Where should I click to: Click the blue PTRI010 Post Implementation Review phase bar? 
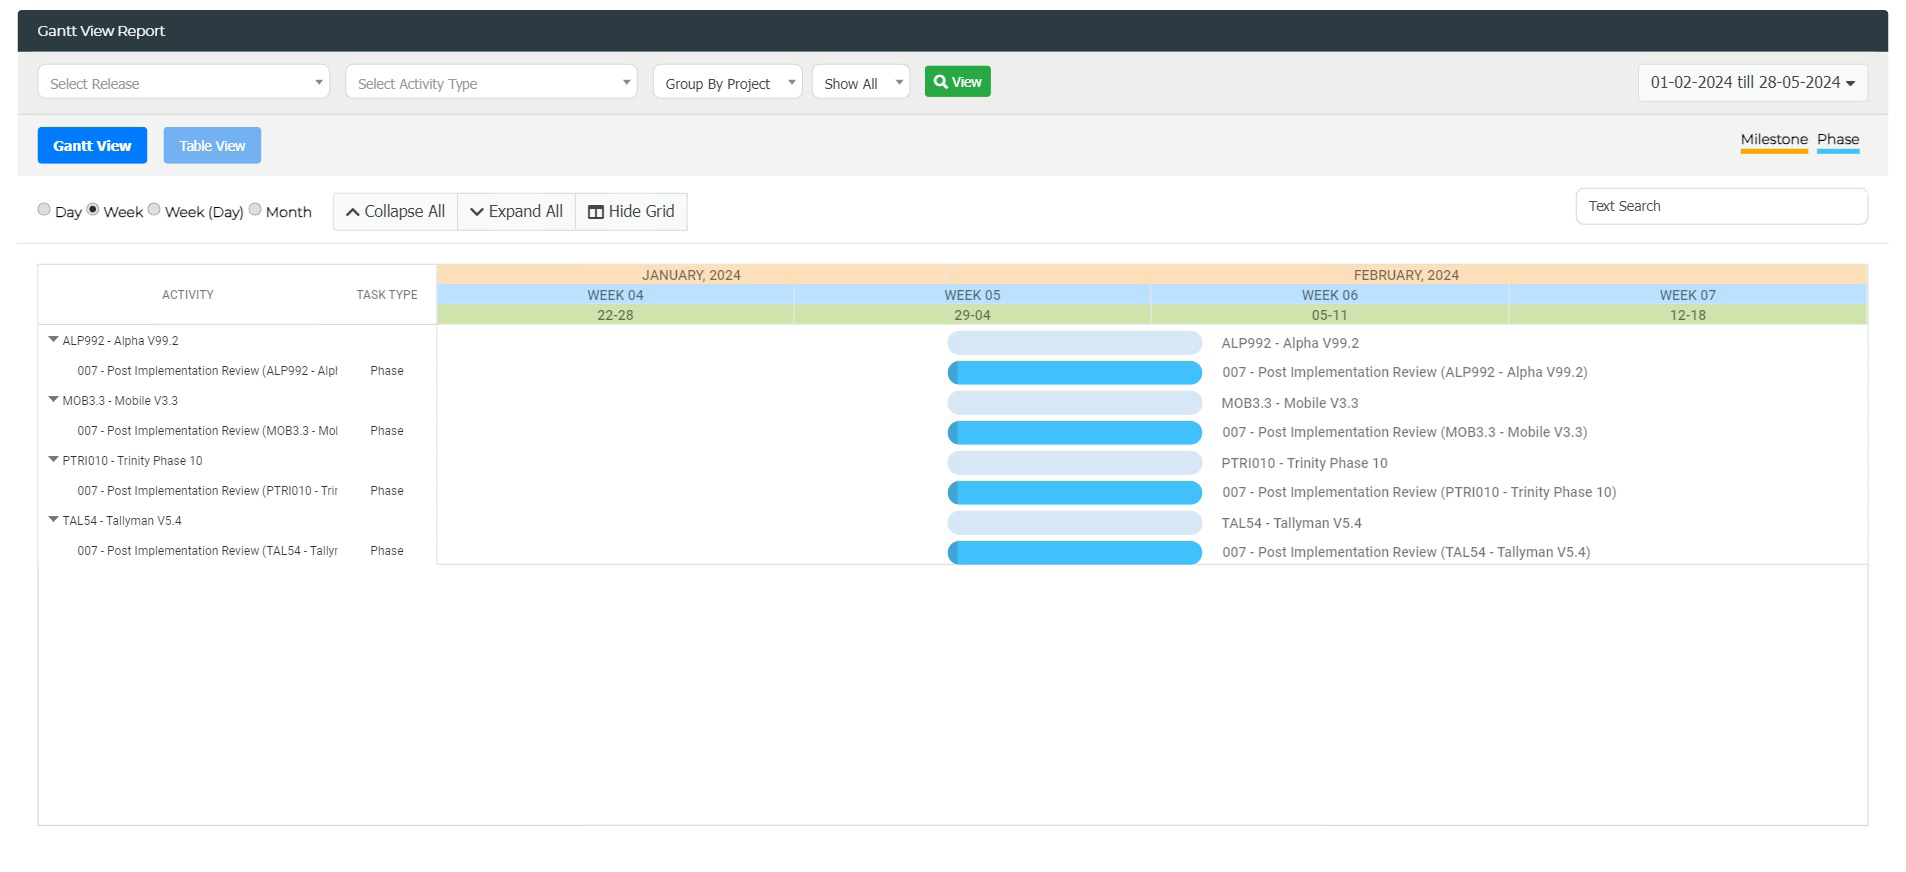[x=1074, y=493]
